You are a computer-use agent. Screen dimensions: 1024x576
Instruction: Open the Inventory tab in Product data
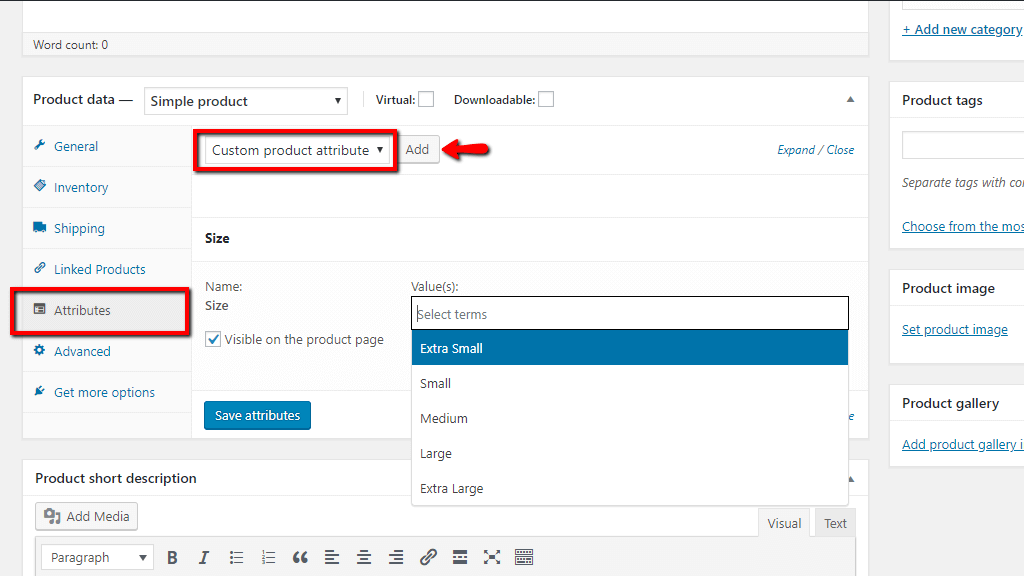tap(80, 187)
